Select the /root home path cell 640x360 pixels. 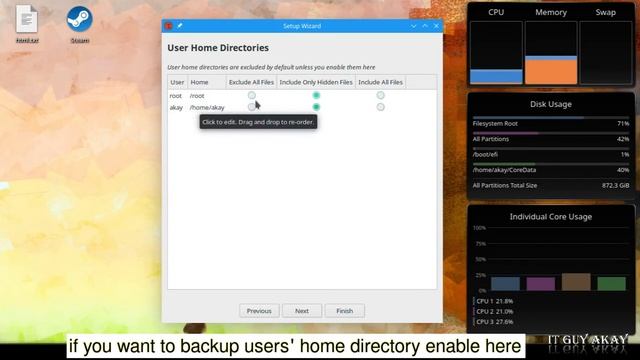point(197,96)
